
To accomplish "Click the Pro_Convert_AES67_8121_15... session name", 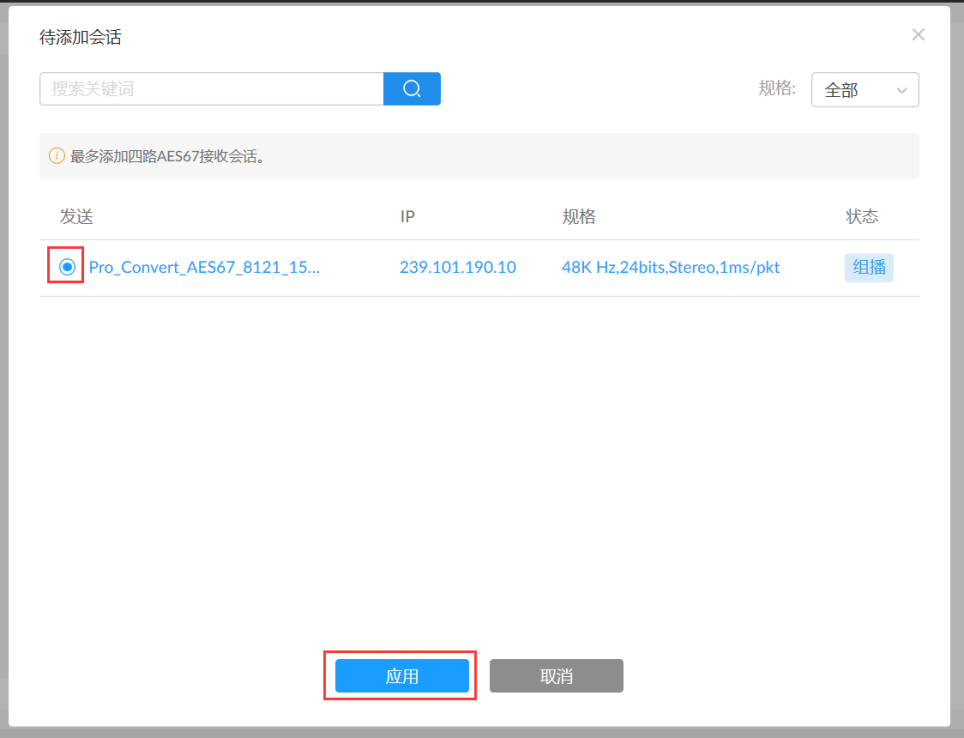I will click(204, 267).
